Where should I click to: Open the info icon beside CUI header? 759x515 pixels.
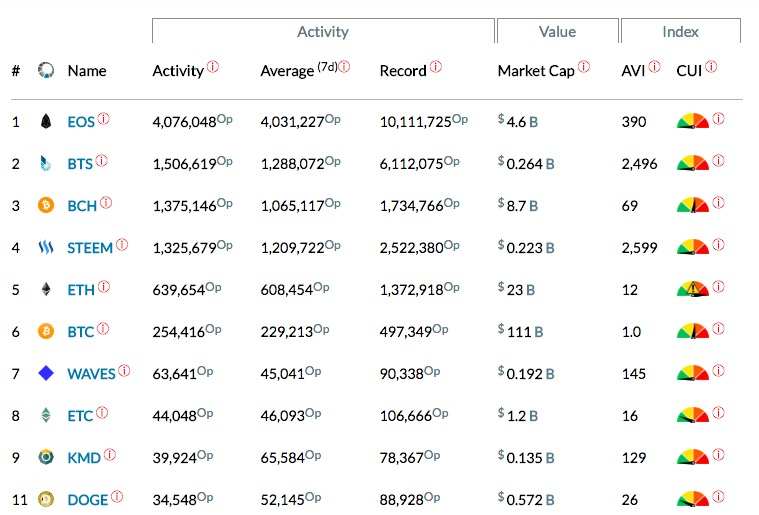(x=711, y=66)
